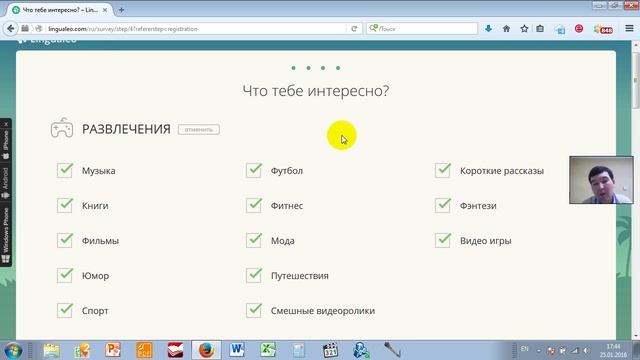
Task: Click the Поиск search field
Action: click(422, 29)
